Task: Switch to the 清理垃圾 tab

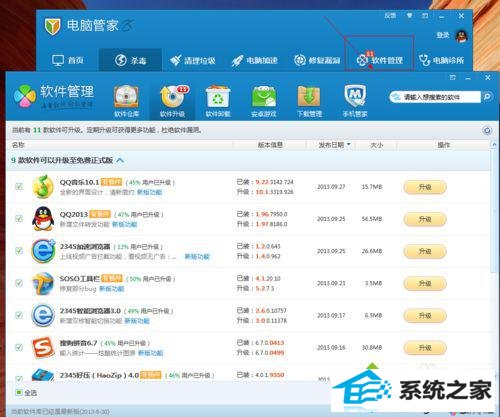Action: coord(193,60)
